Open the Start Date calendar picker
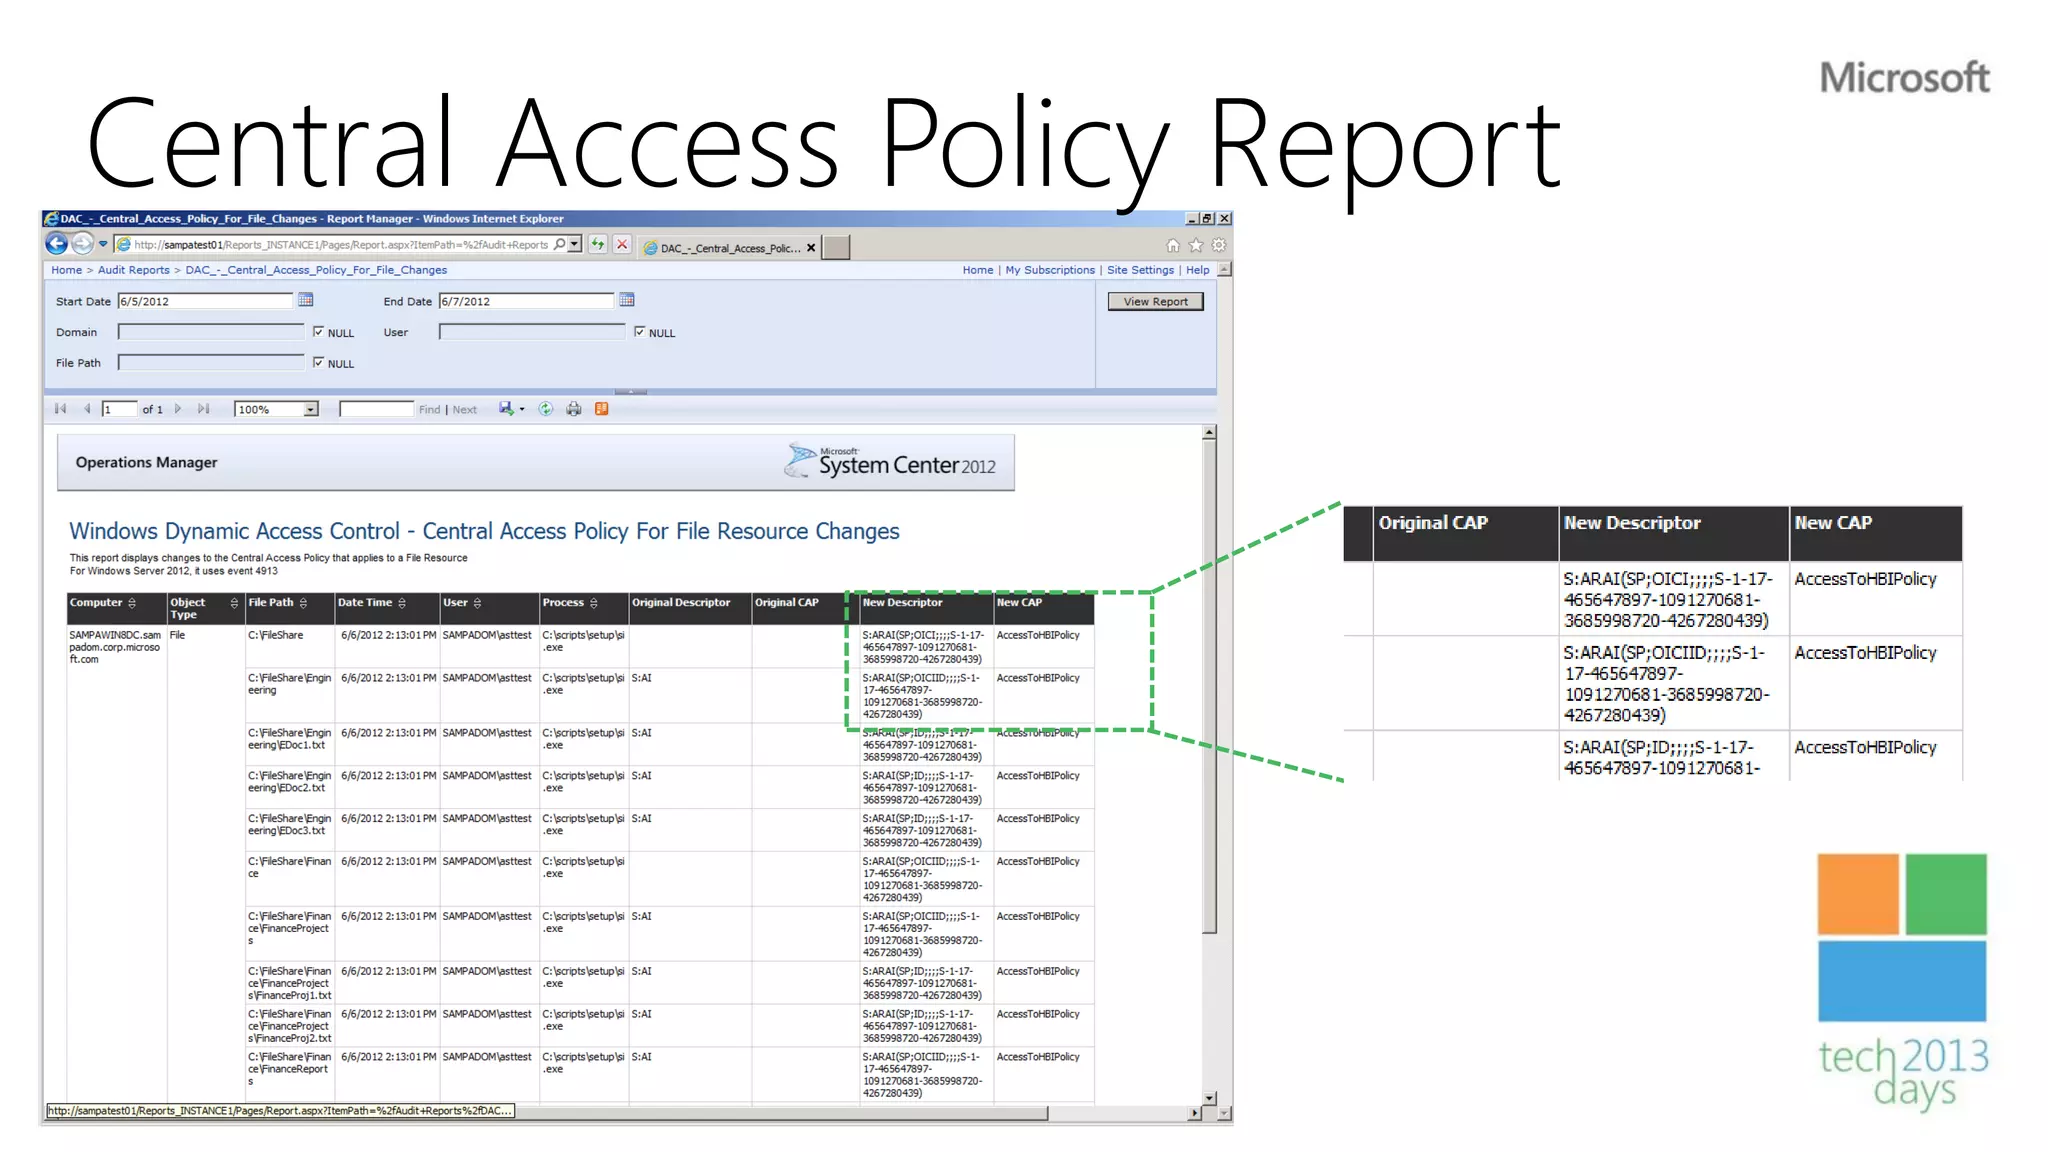This screenshot has height=1152, width=2048. coord(306,300)
